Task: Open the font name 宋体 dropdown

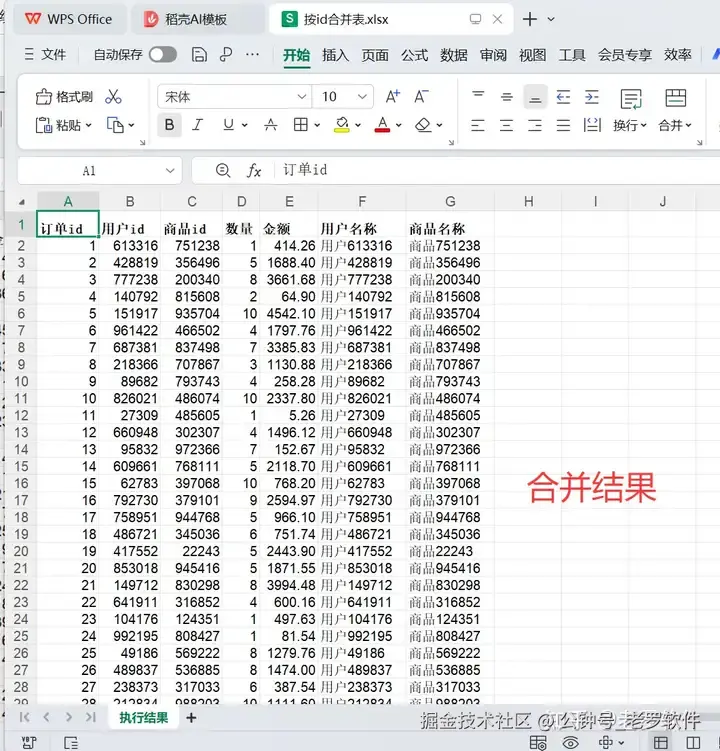Action: [x=301, y=97]
